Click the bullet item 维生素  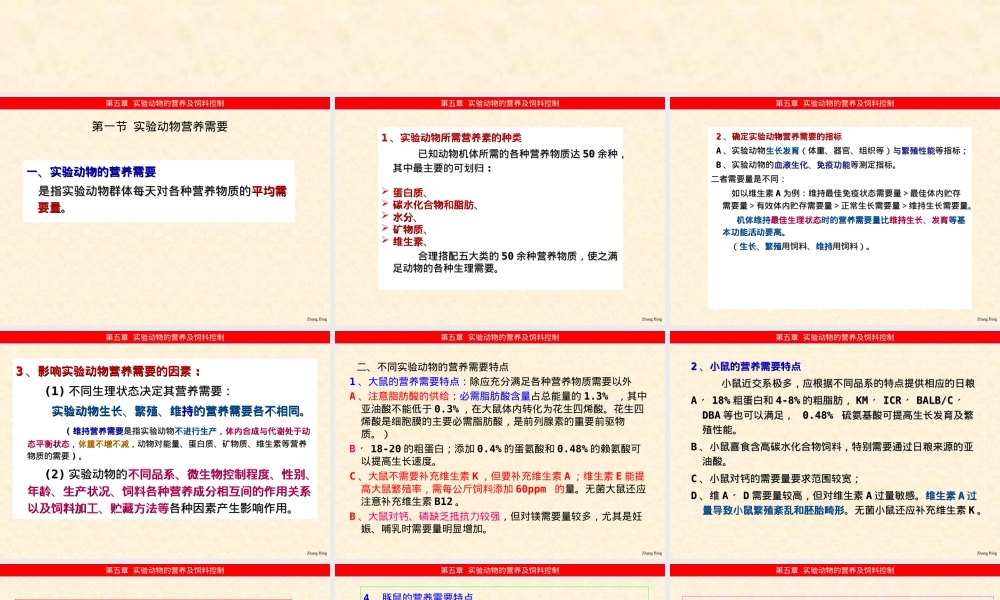[409, 242]
